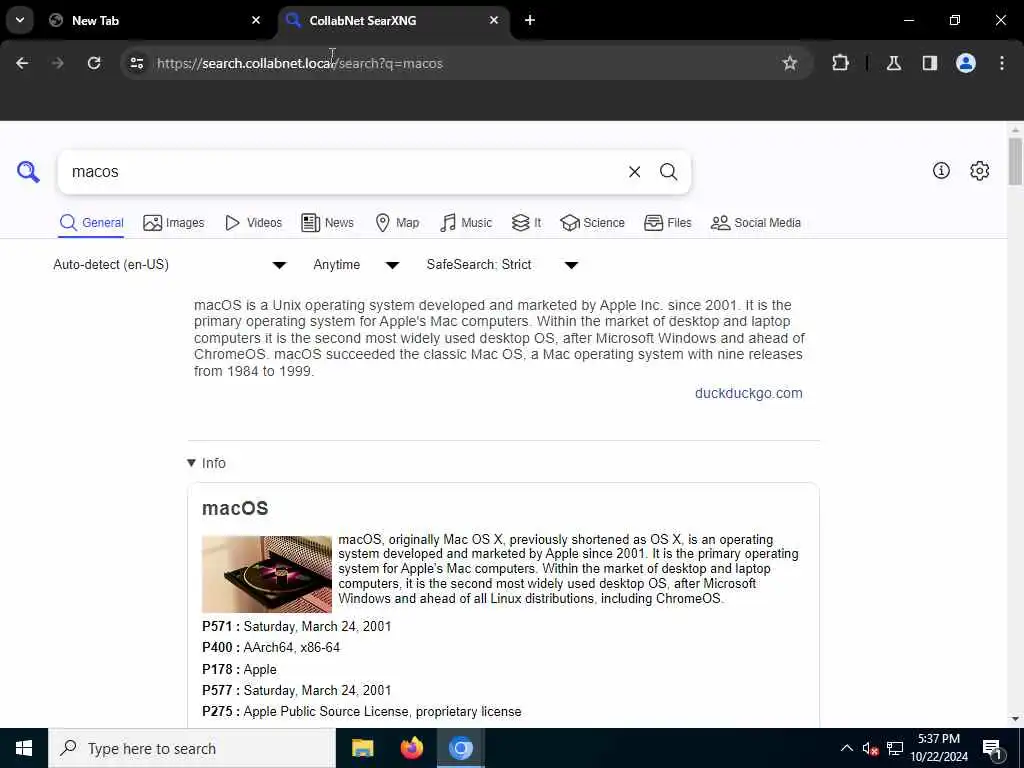Viewport: 1024px width, 768px height.
Task: Click the macOS infobox heading
Action: (235, 508)
